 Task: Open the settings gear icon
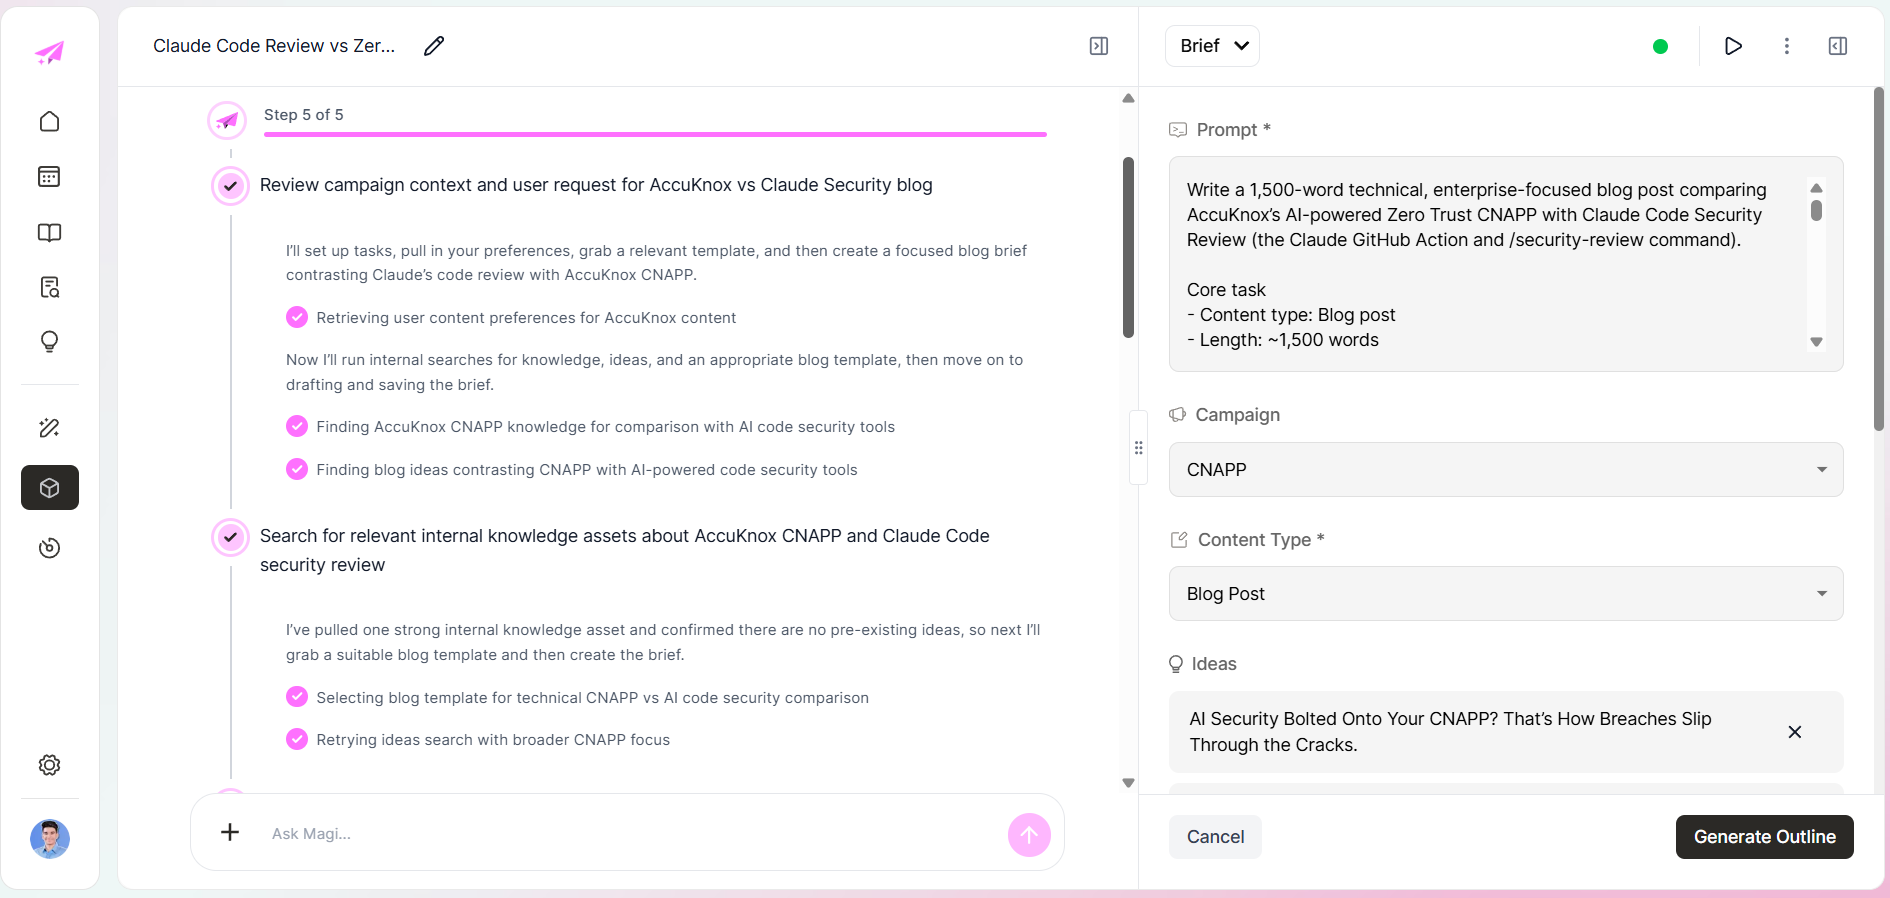(x=49, y=765)
